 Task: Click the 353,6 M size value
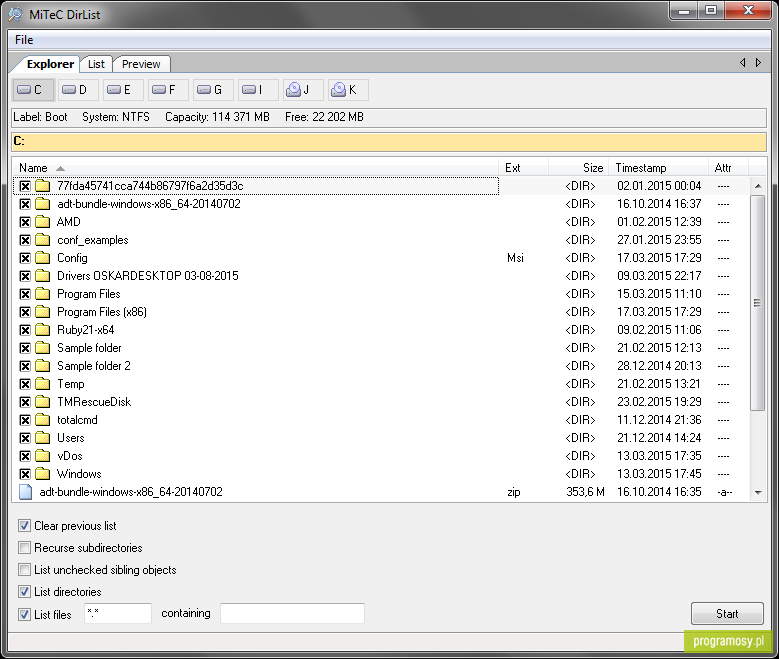585,492
